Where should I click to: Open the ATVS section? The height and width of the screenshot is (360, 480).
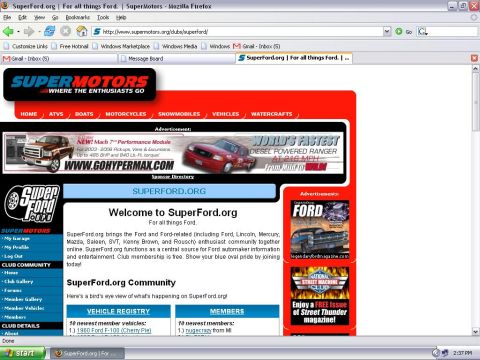[56, 114]
